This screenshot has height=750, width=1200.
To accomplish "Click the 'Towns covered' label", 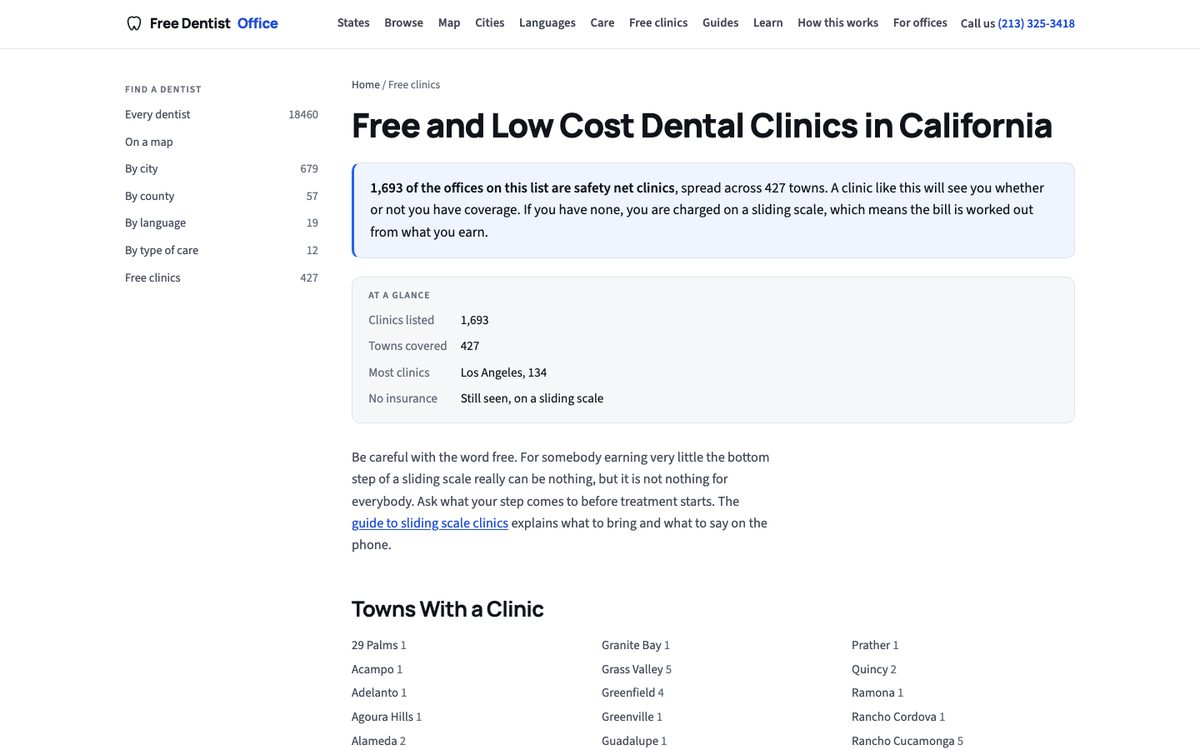I will pyautogui.click(x=408, y=346).
